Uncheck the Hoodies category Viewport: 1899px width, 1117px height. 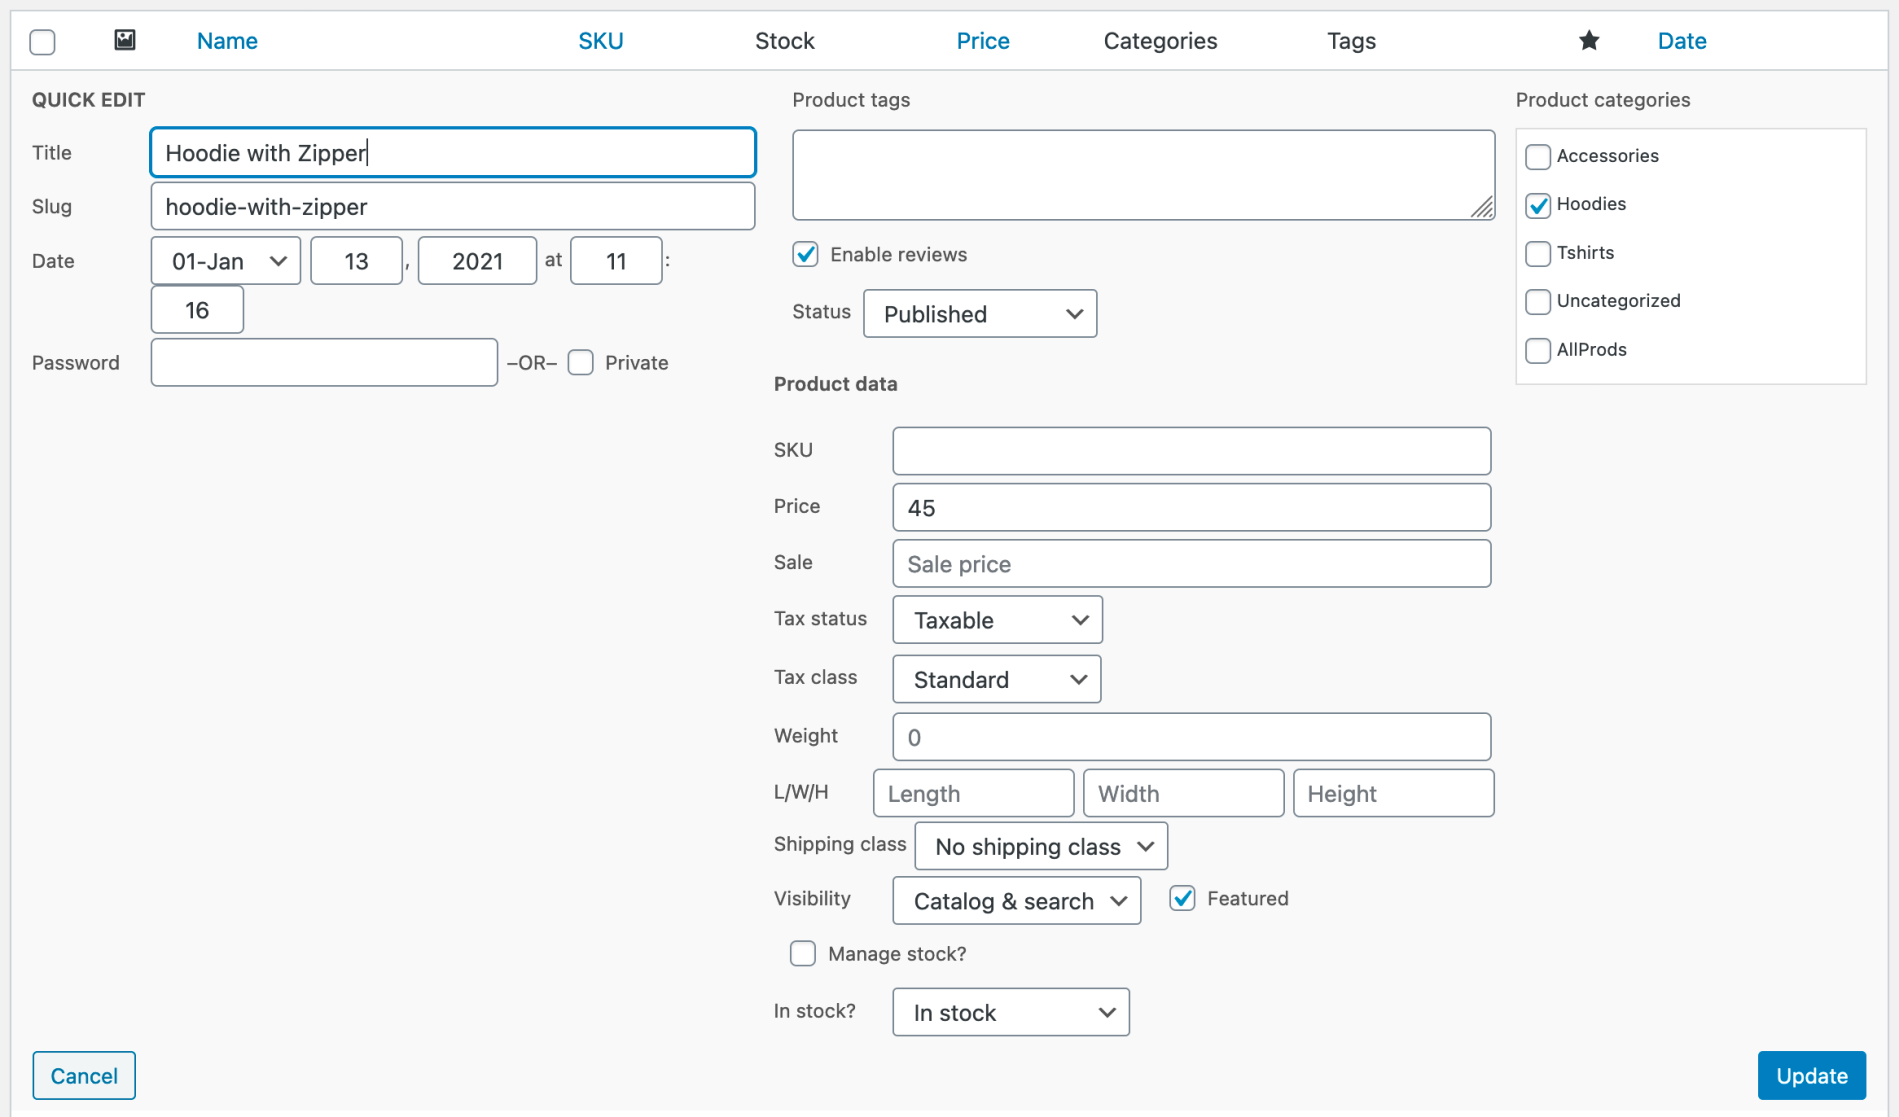click(x=1537, y=204)
